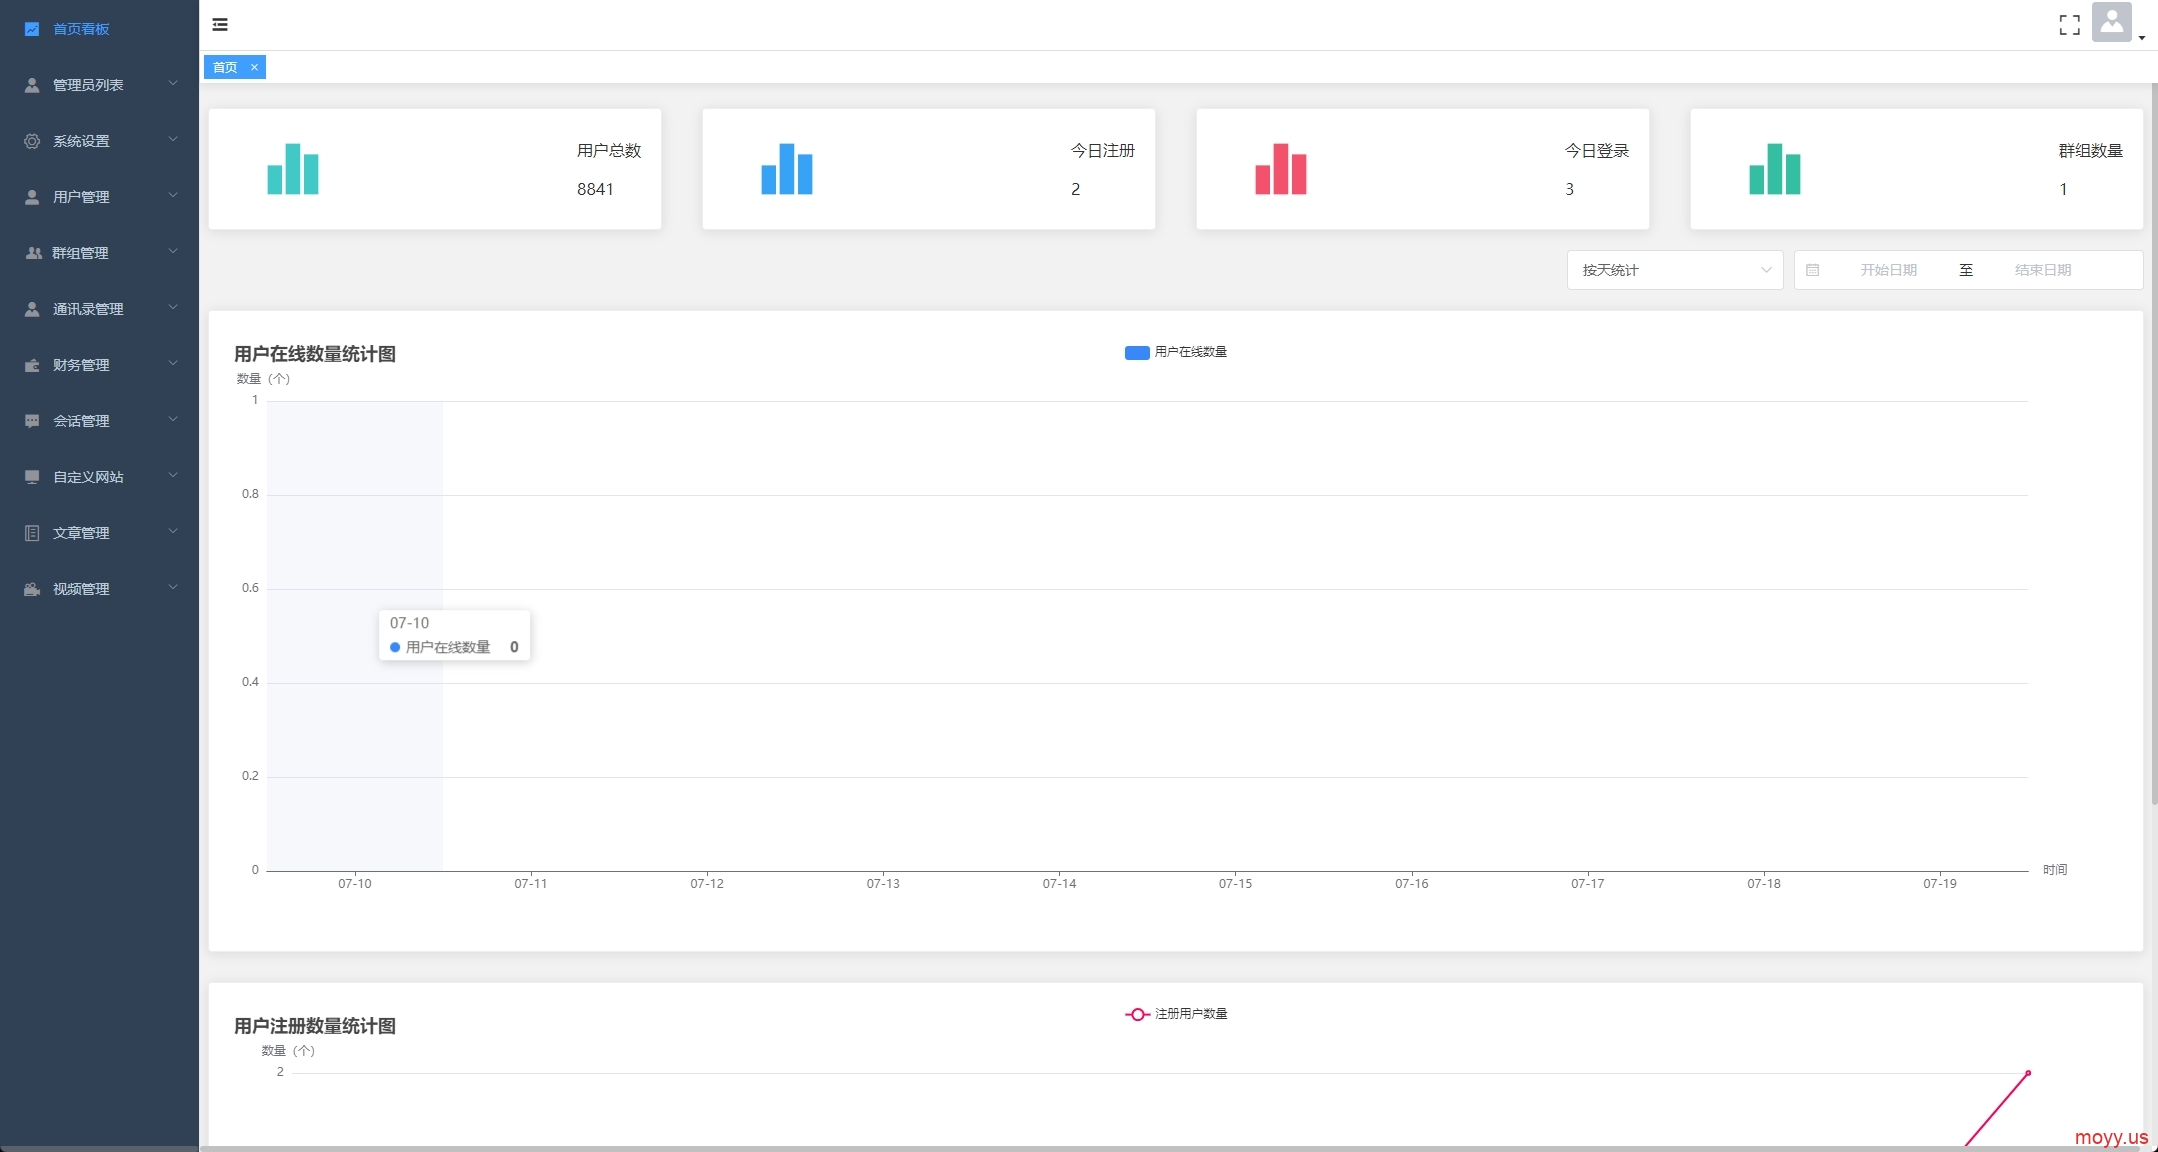Viewport: 2158px width, 1152px height.
Task: Open 系统设置 menu item label
Action: [x=81, y=141]
